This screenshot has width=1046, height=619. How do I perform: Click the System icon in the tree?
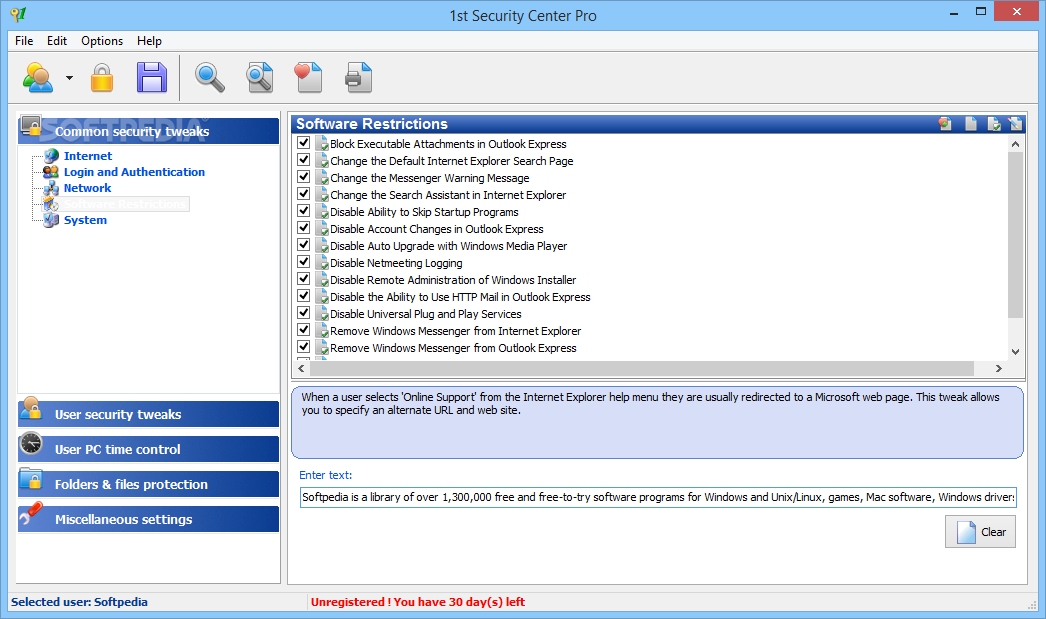pos(51,220)
